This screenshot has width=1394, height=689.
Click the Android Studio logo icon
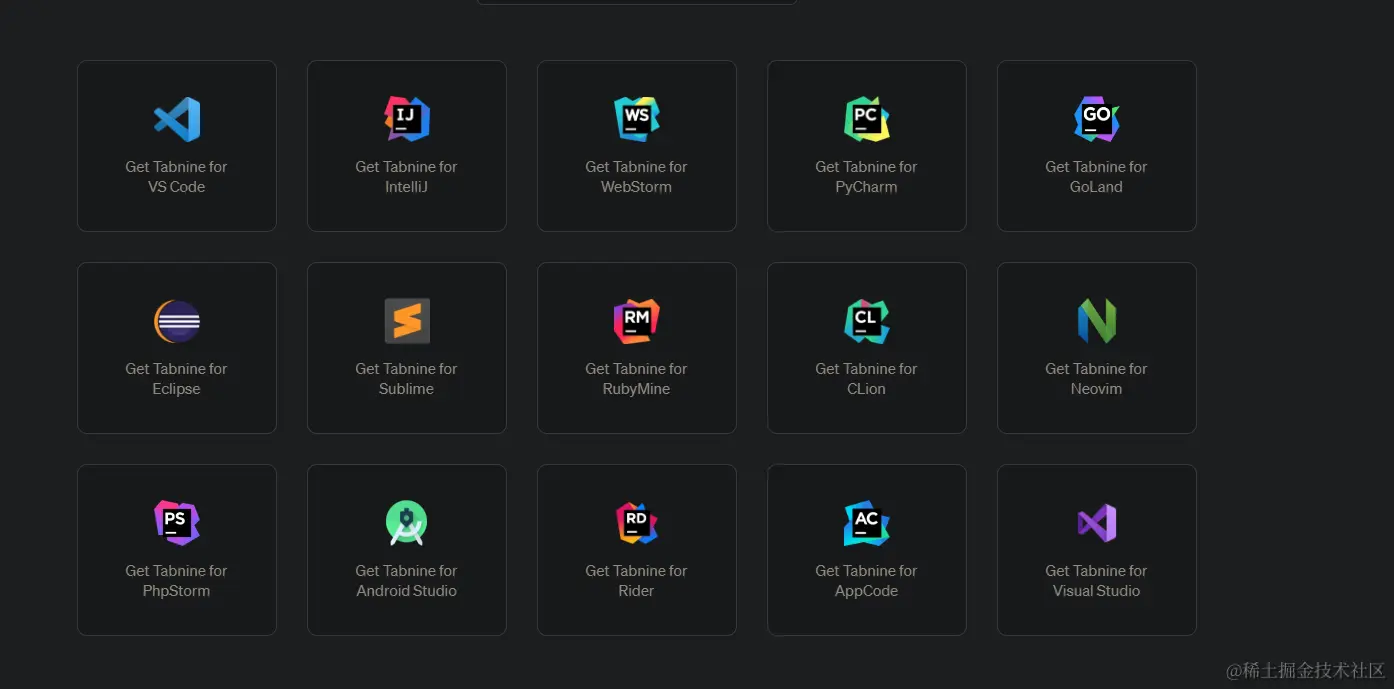(x=407, y=523)
